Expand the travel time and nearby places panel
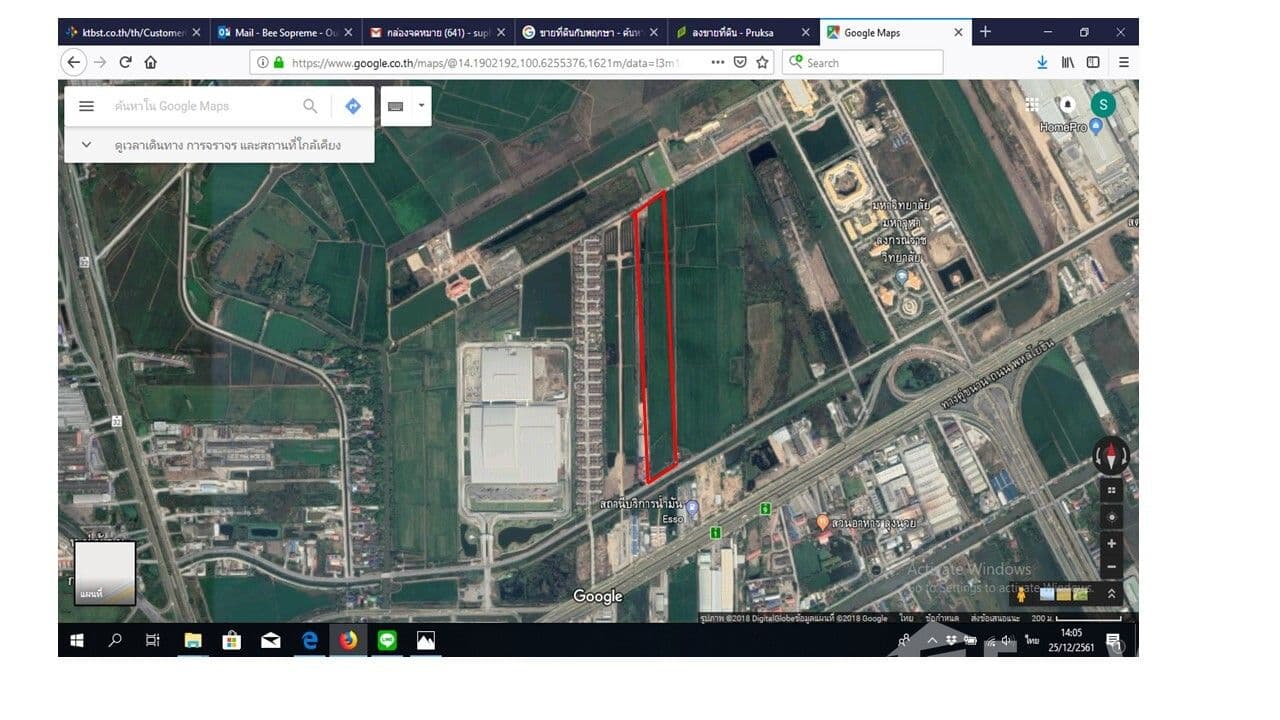This screenshot has height=720, width=1280. click(86, 145)
